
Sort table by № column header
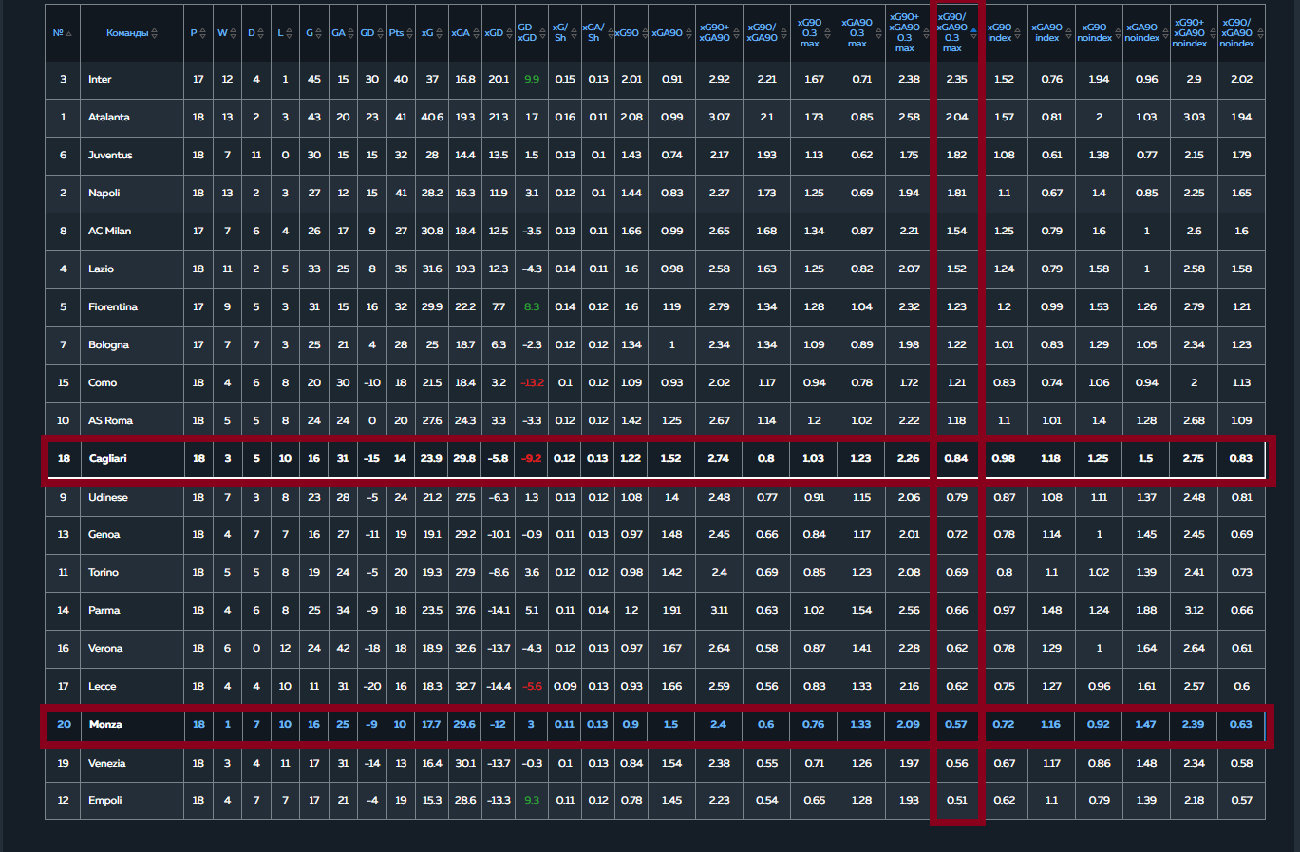coord(62,33)
